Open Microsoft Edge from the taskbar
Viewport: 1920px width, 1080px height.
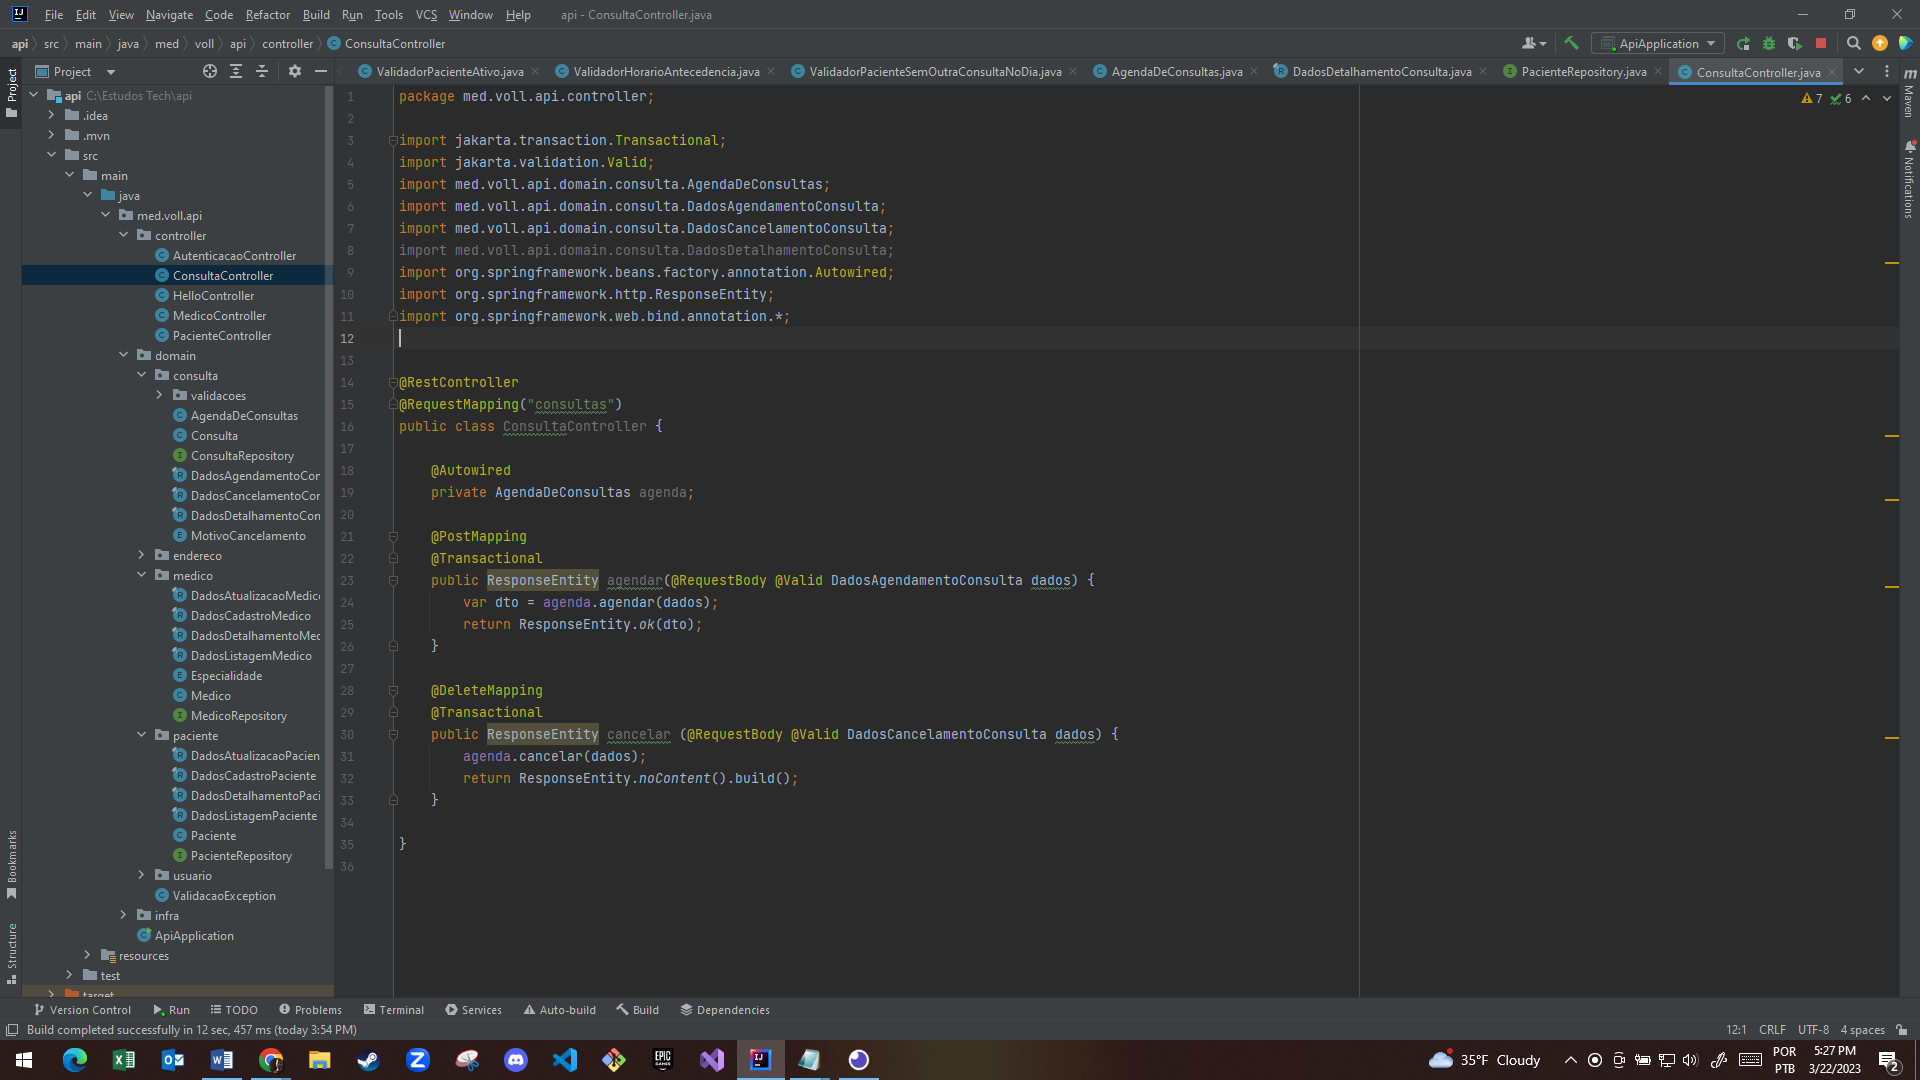tap(75, 1060)
